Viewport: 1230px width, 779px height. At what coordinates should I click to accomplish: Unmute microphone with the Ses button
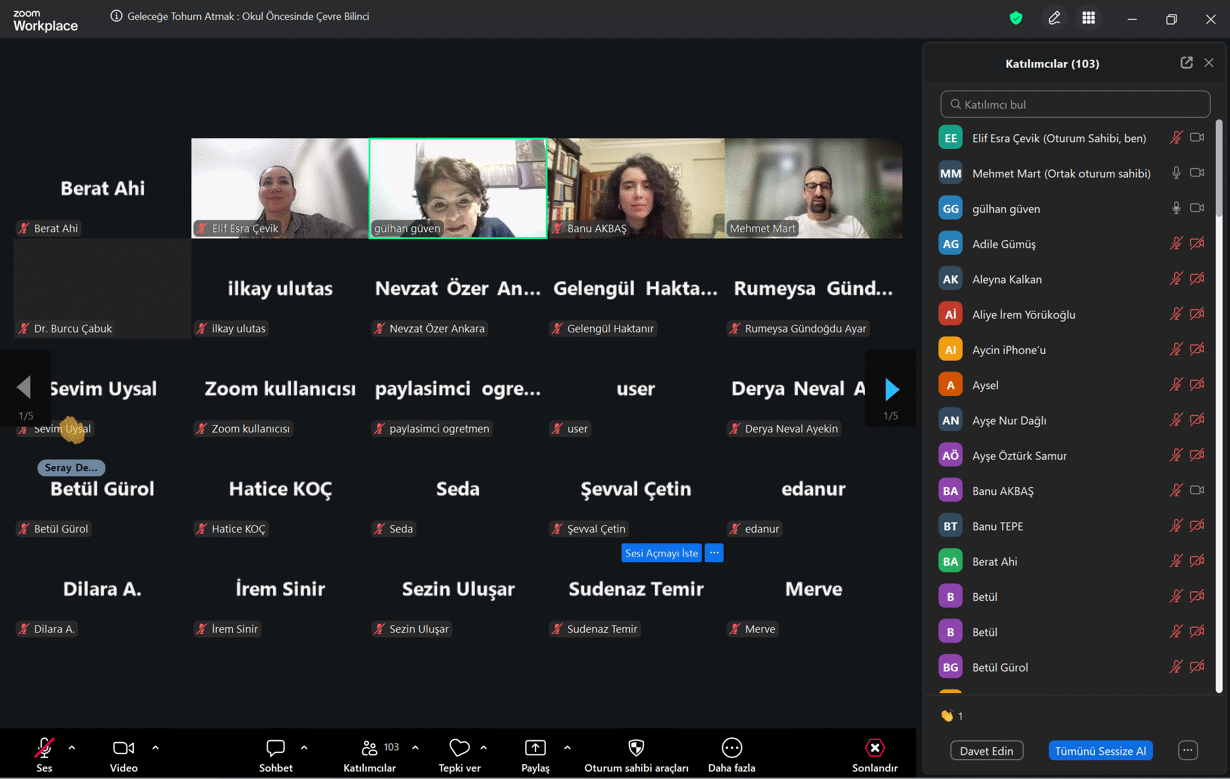pyautogui.click(x=44, y=749)
